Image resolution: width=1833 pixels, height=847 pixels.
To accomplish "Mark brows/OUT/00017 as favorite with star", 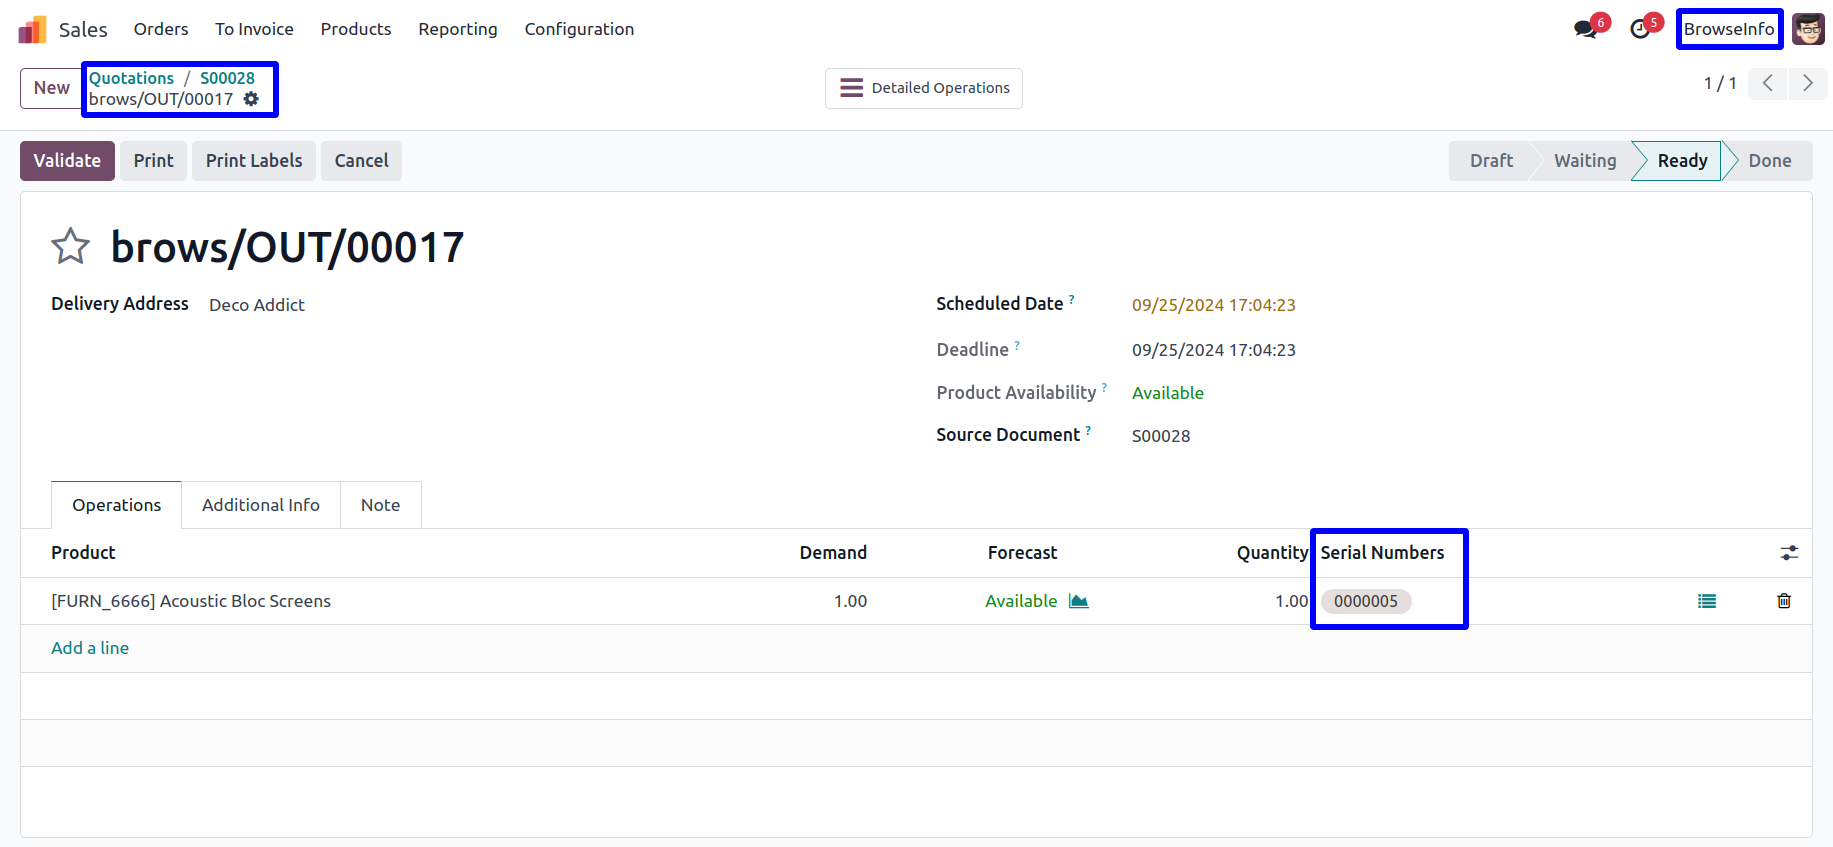I will pos(71,246).
